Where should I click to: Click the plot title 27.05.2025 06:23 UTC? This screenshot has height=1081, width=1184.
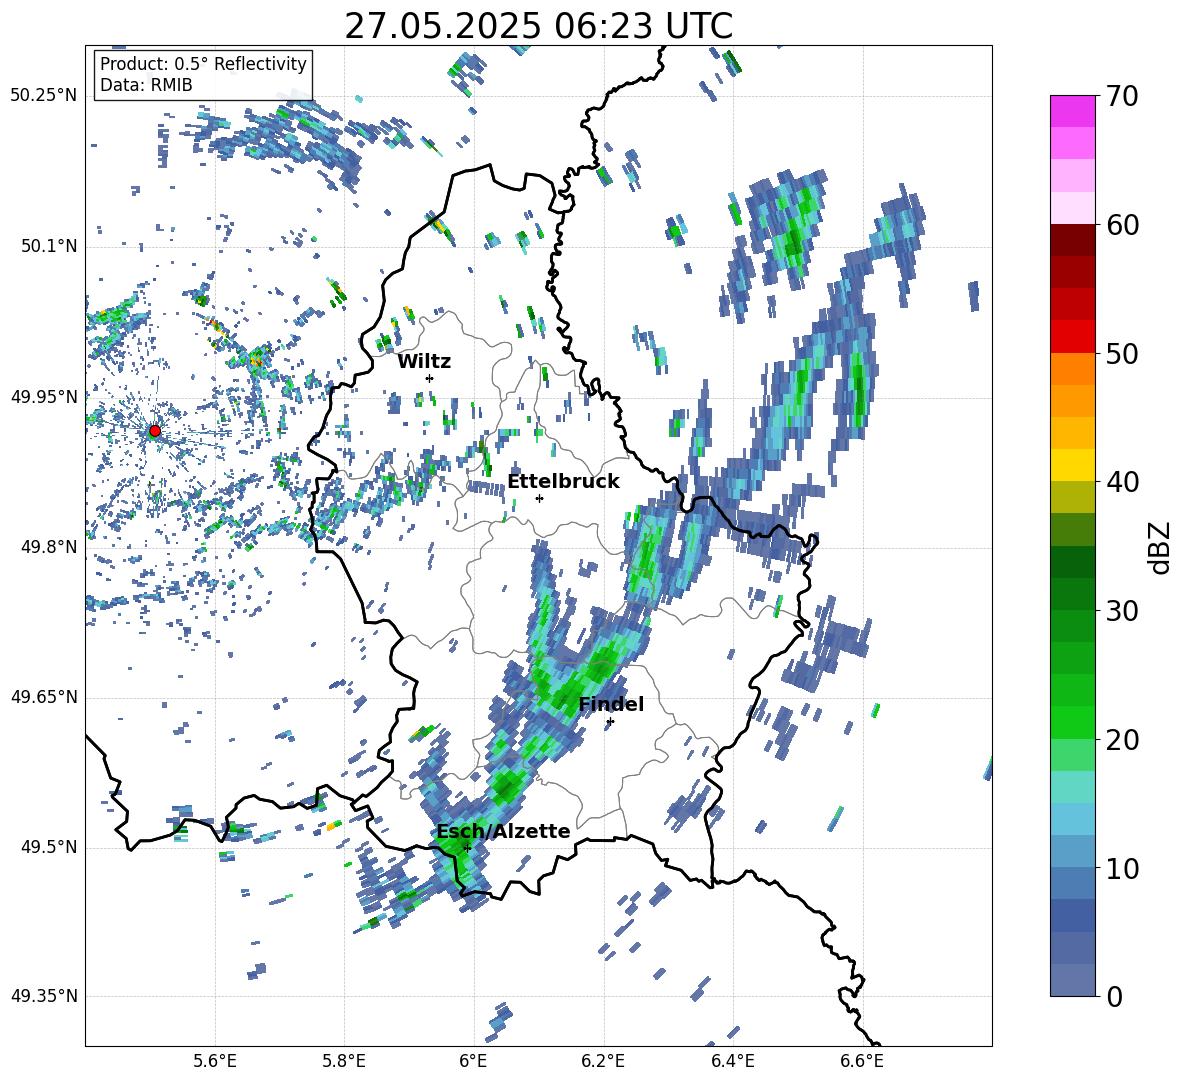coord(539,26)
